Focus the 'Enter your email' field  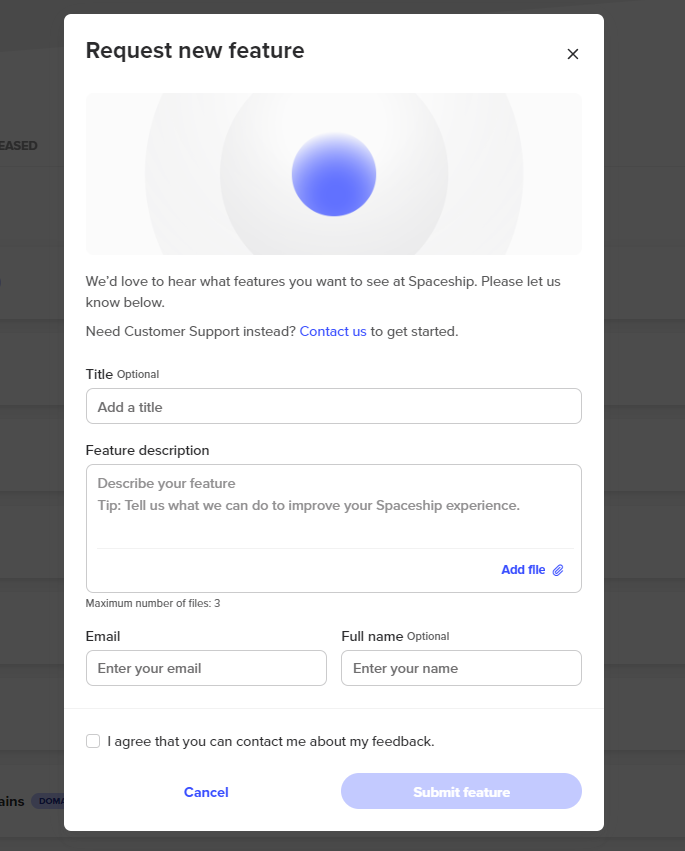coord(206,668)
